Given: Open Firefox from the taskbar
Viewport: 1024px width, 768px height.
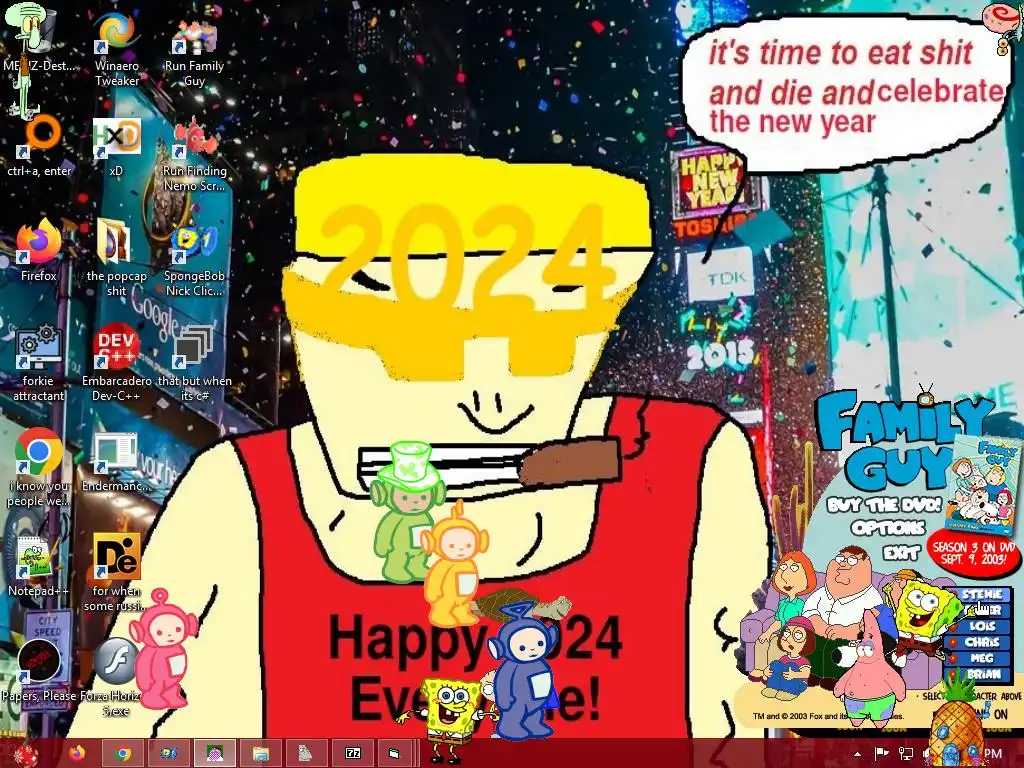Looking at the screenshot, I should pyautogui.click(x=77, y=754).
